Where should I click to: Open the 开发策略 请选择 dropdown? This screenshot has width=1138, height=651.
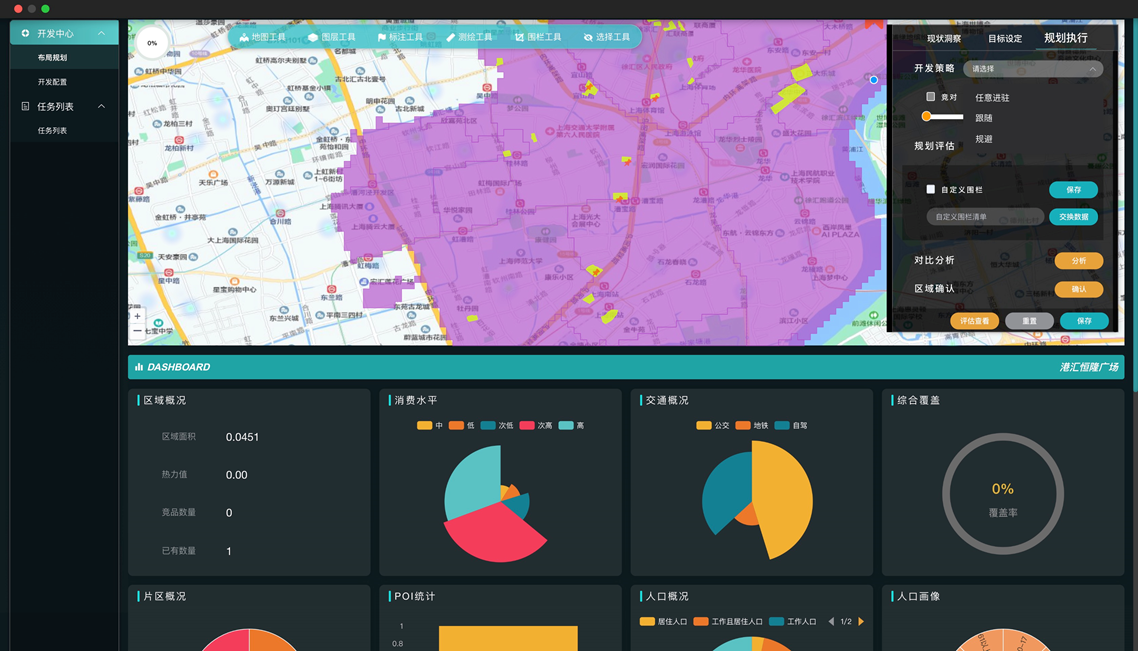[1033, 69]
